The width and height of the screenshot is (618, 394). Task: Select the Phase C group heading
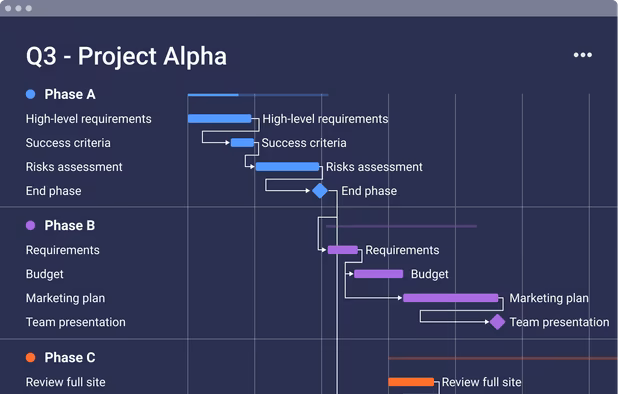pos(70,357)
